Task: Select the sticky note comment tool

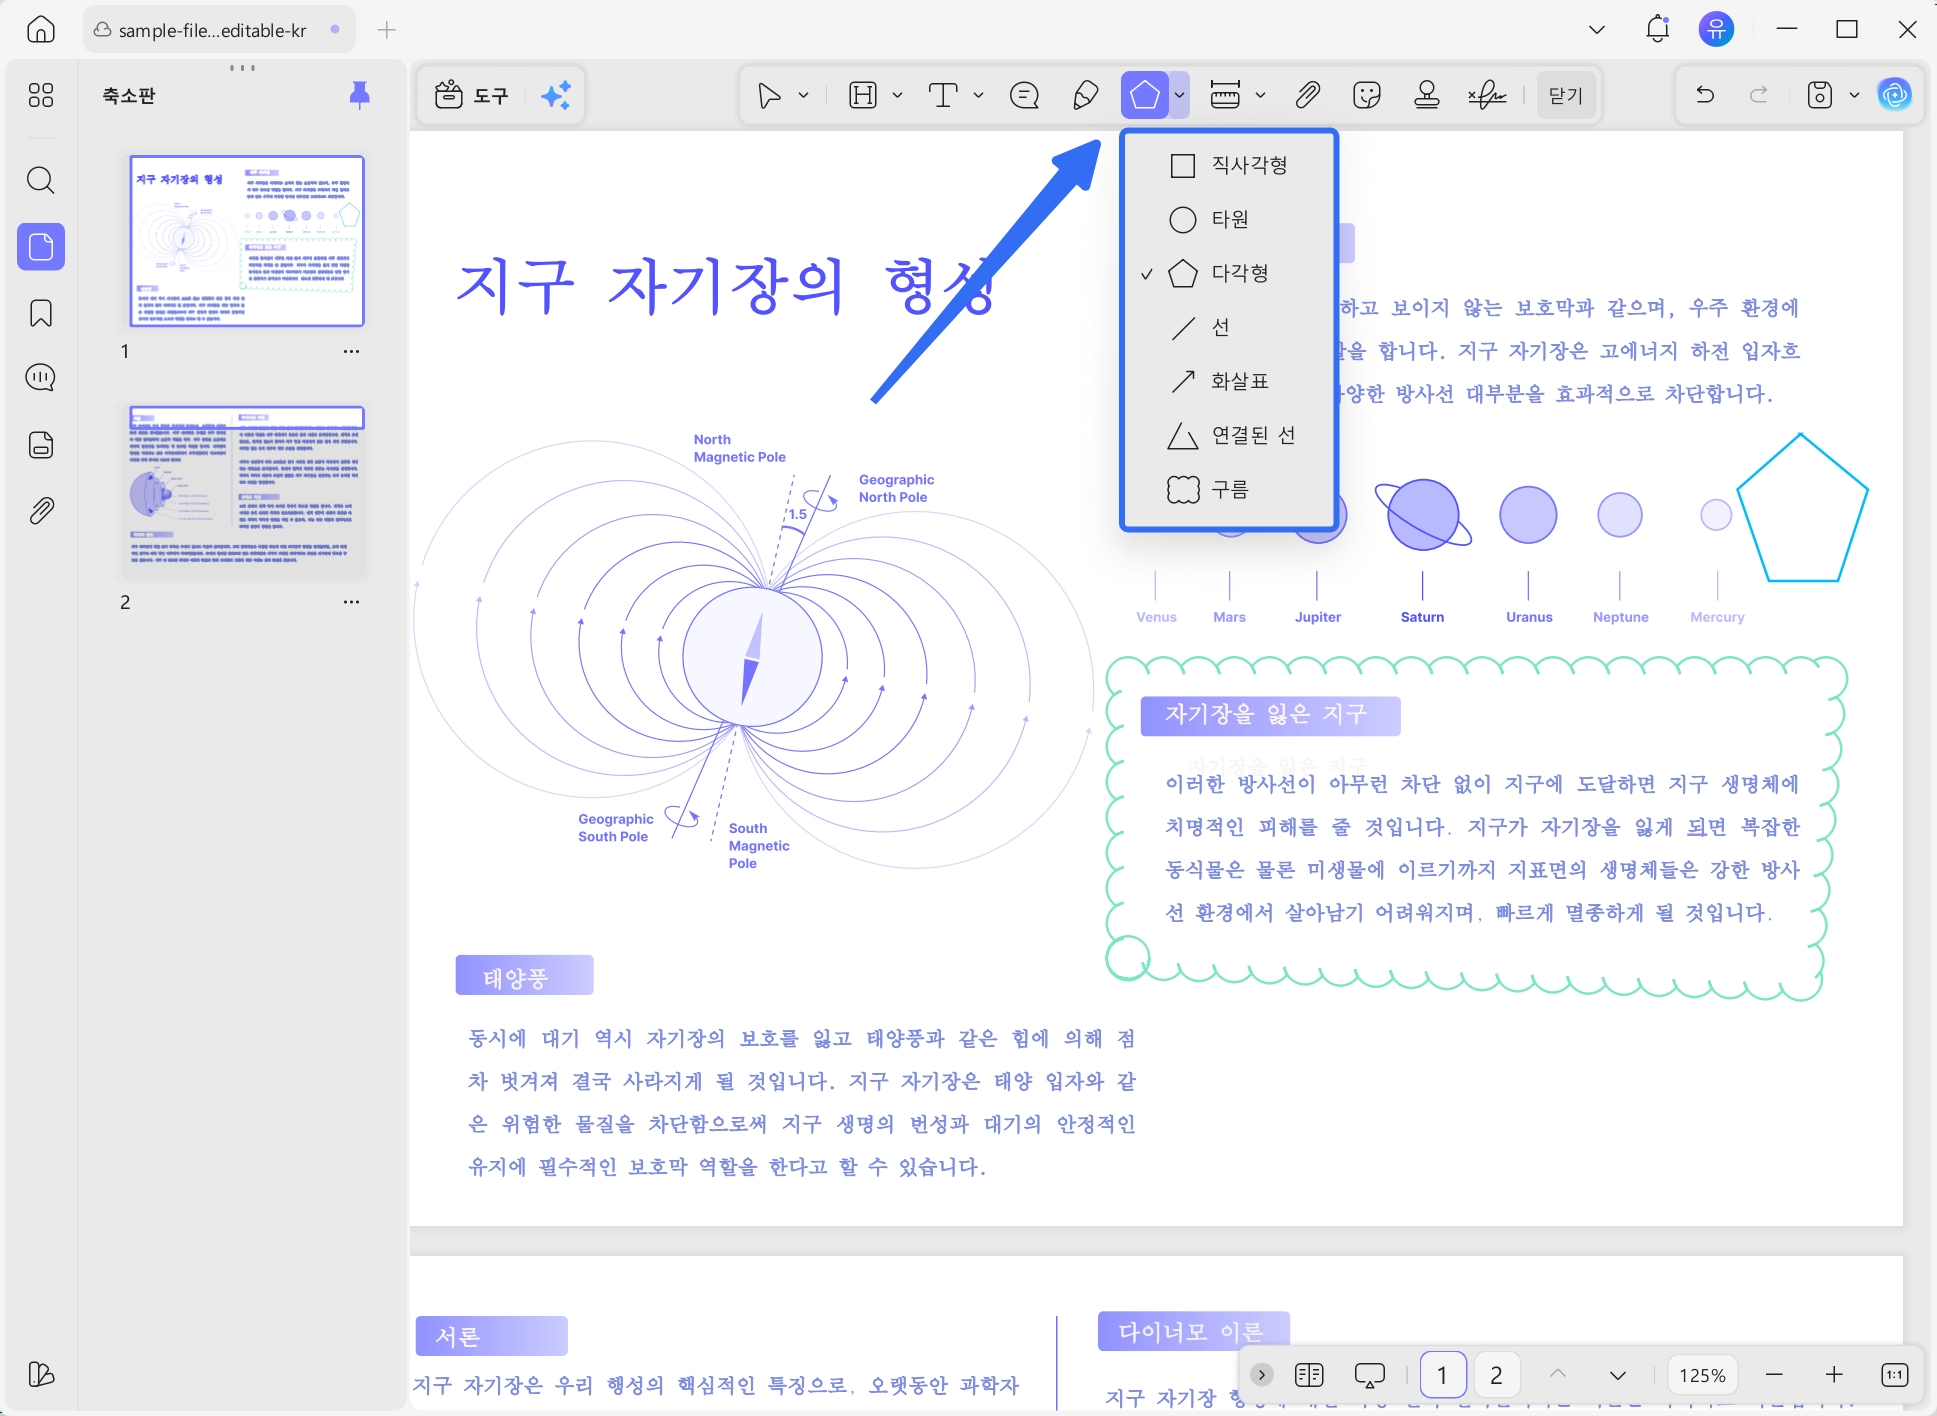Action: point(1024,95)
